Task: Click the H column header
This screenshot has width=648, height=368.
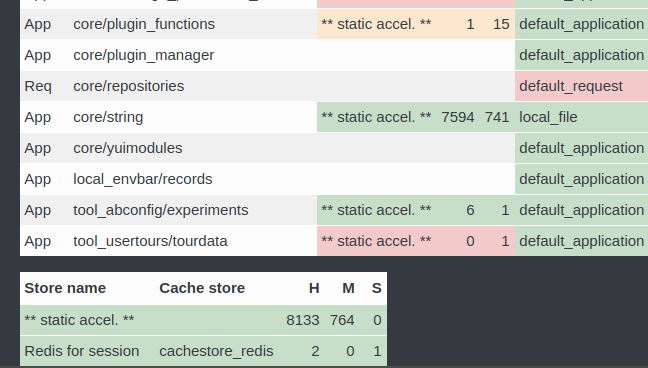Action: [x=314, y=288]
